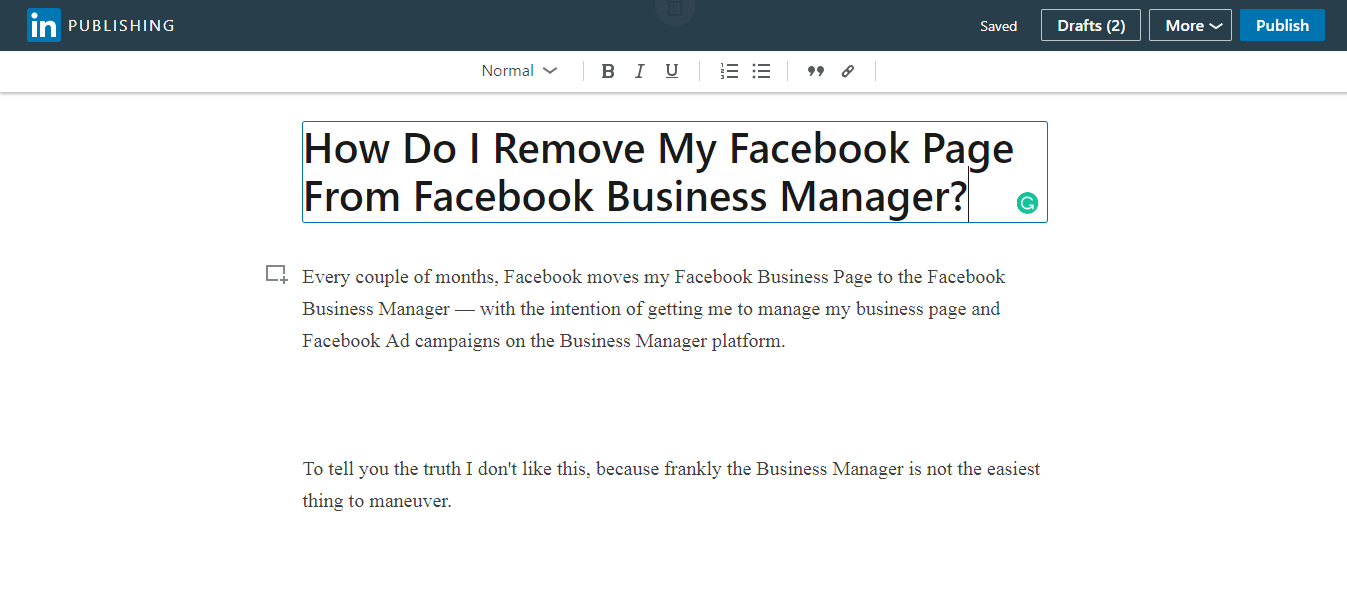Toggle bold formatting
The image size is (1347, 589).
click(x=608, y=71)
